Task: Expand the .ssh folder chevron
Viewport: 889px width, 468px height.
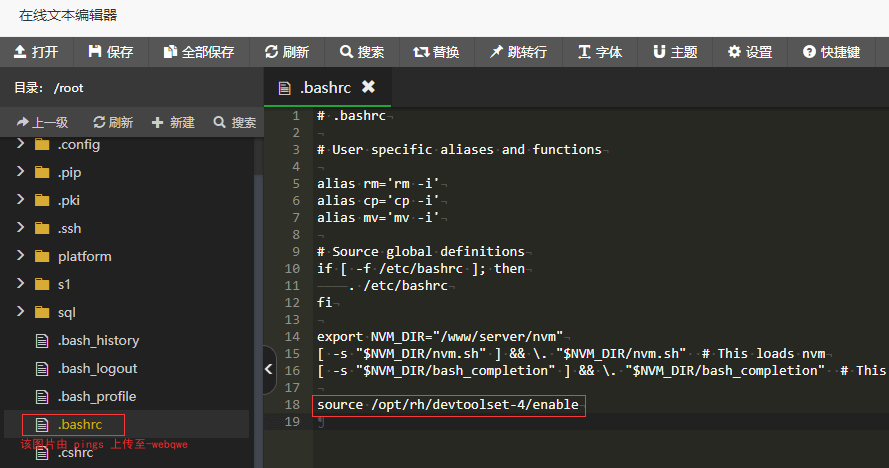Action: pyautogui.click(x=20, y=227)
